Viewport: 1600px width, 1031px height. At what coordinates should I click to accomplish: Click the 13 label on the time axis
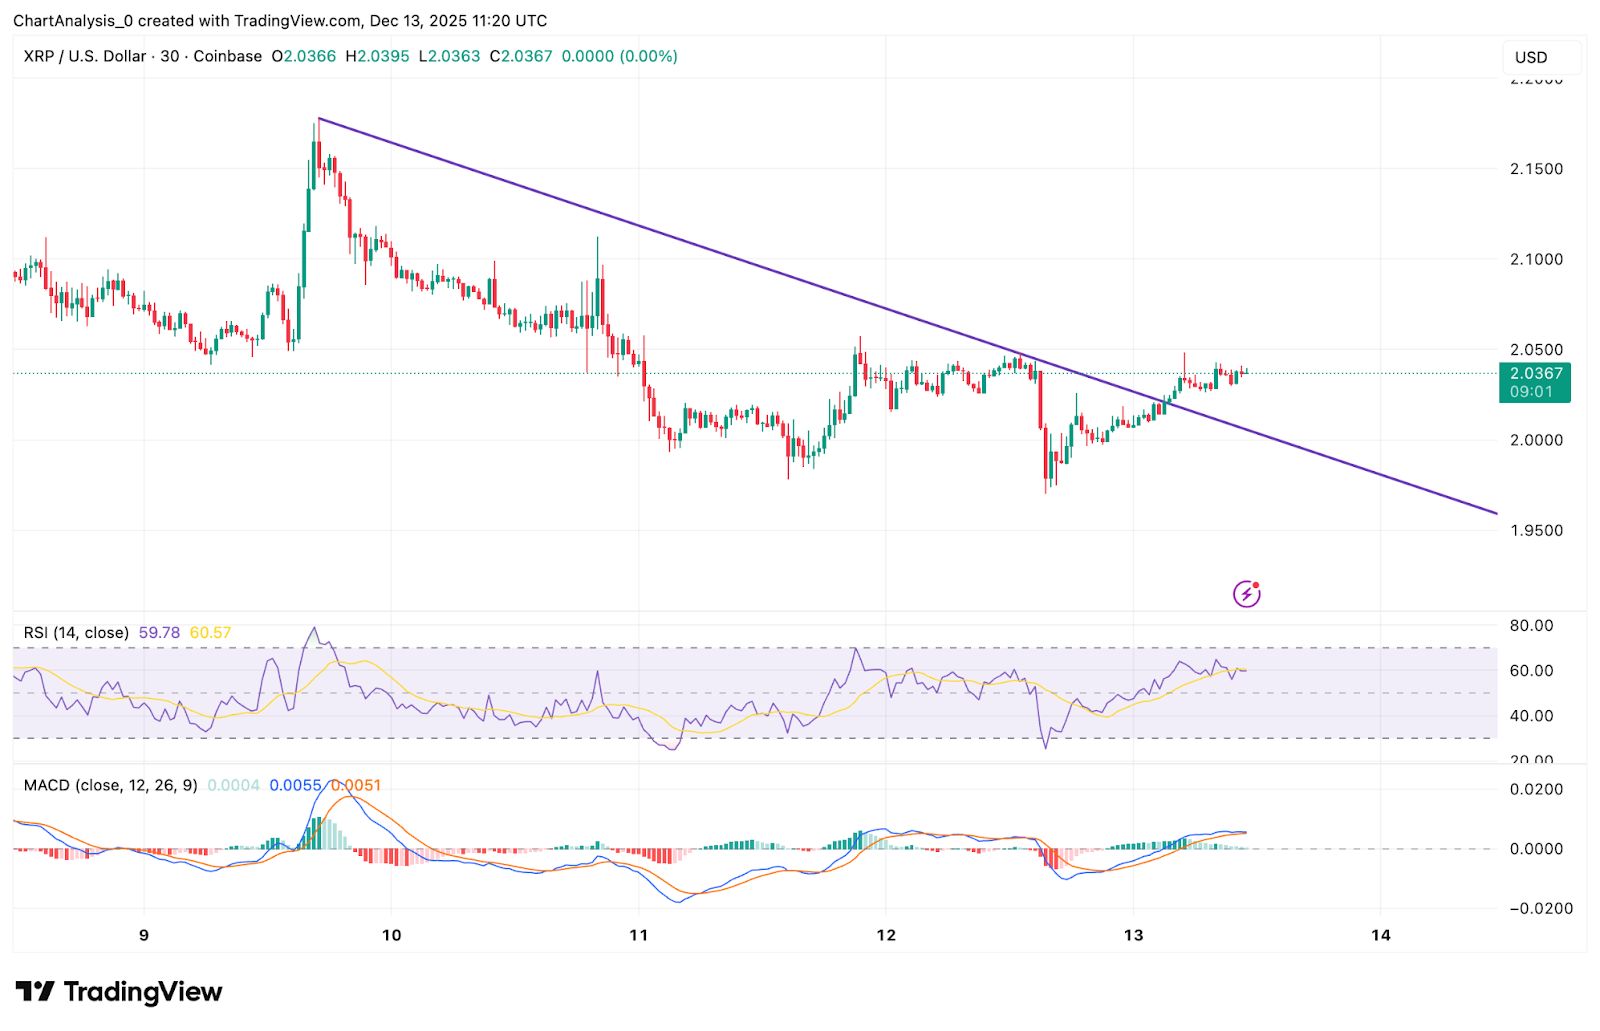pos(1134,936)
